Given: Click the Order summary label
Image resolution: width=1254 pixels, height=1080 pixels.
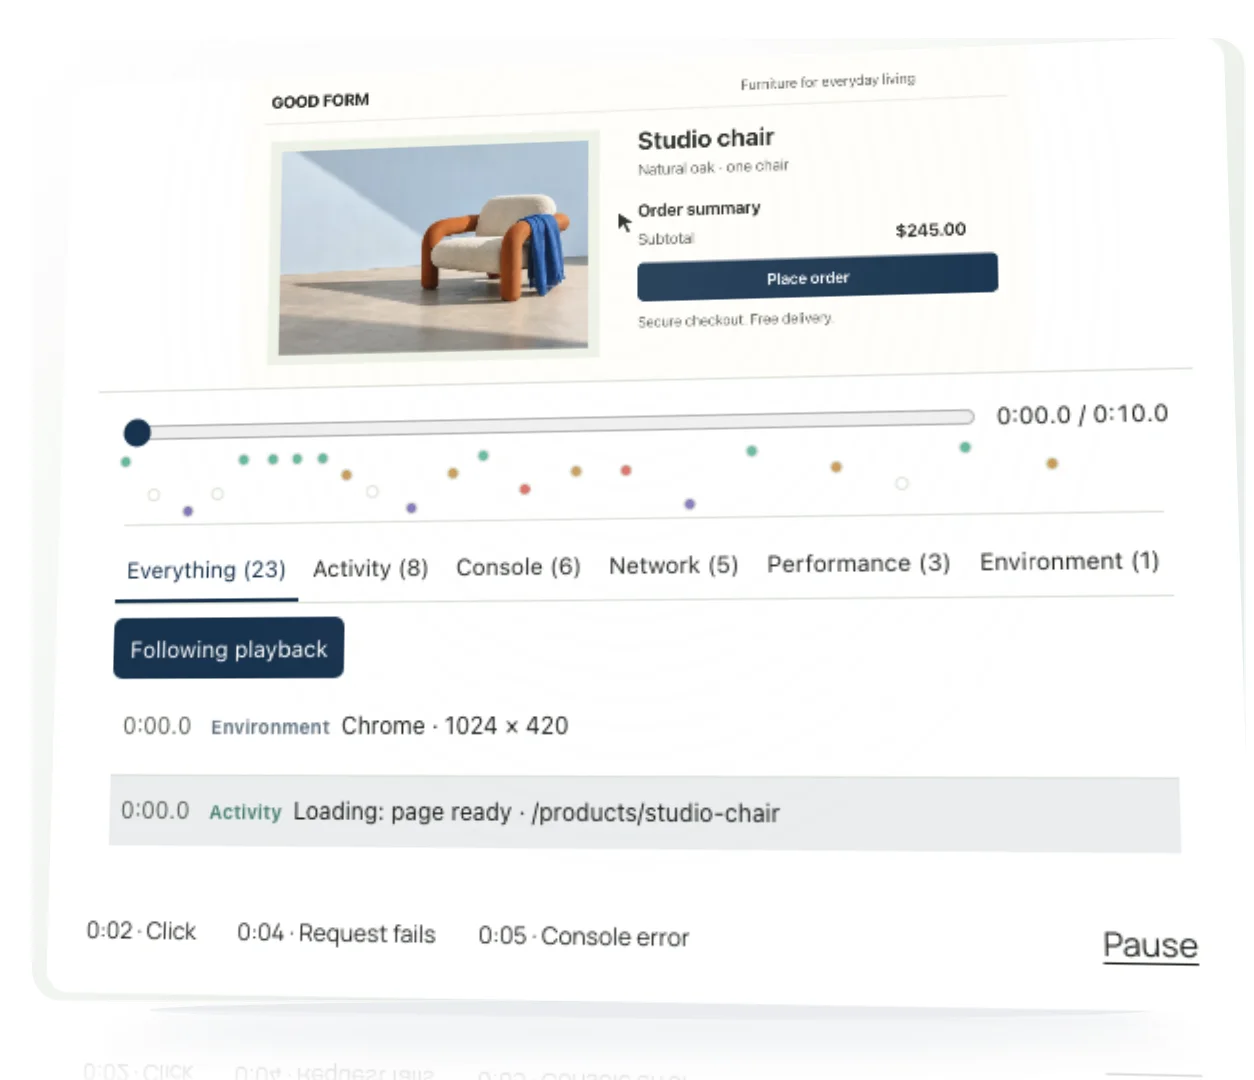Looking at the screenshot, I should click(699, 209).
